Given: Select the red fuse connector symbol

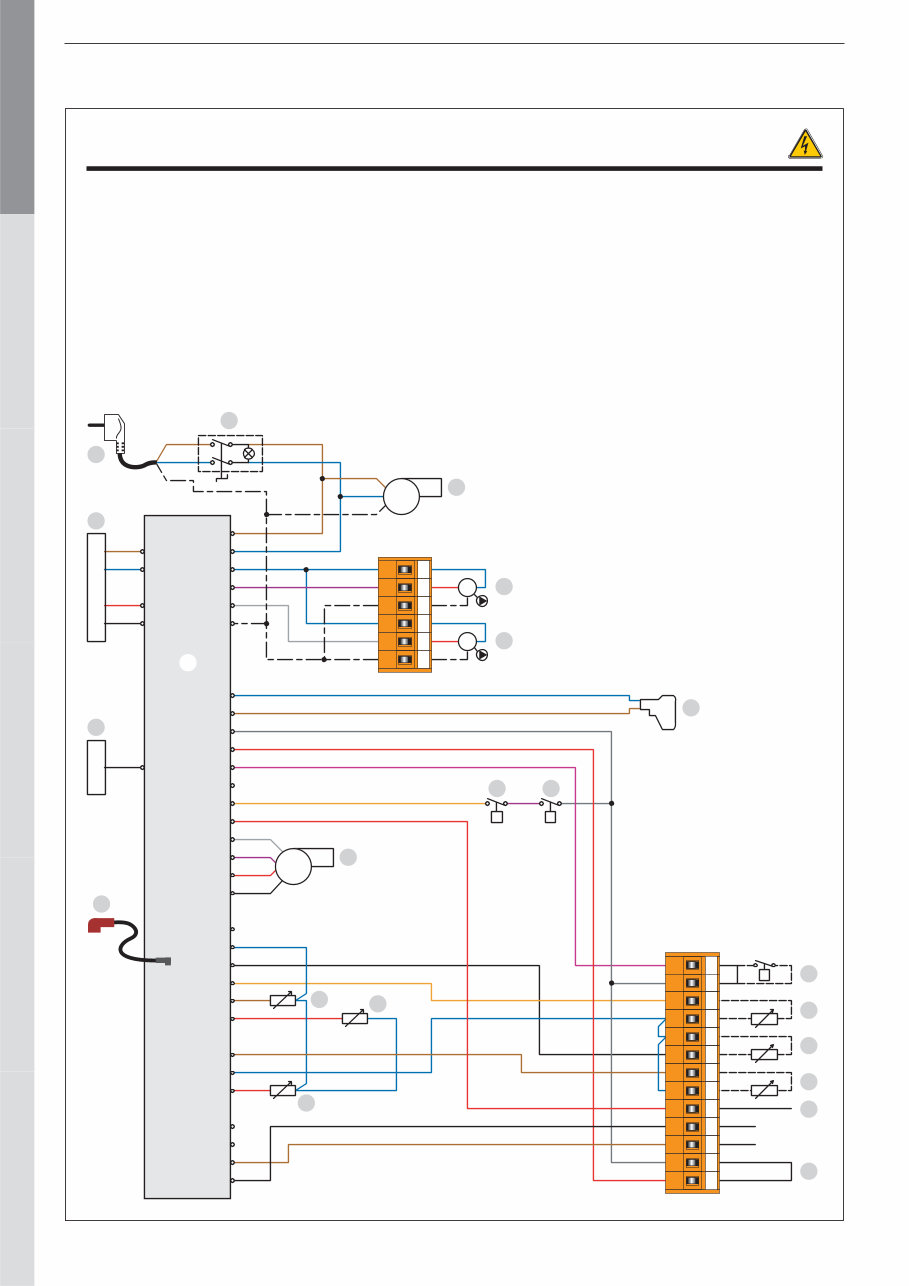Looking at the screenshot, I should [100, 925].
